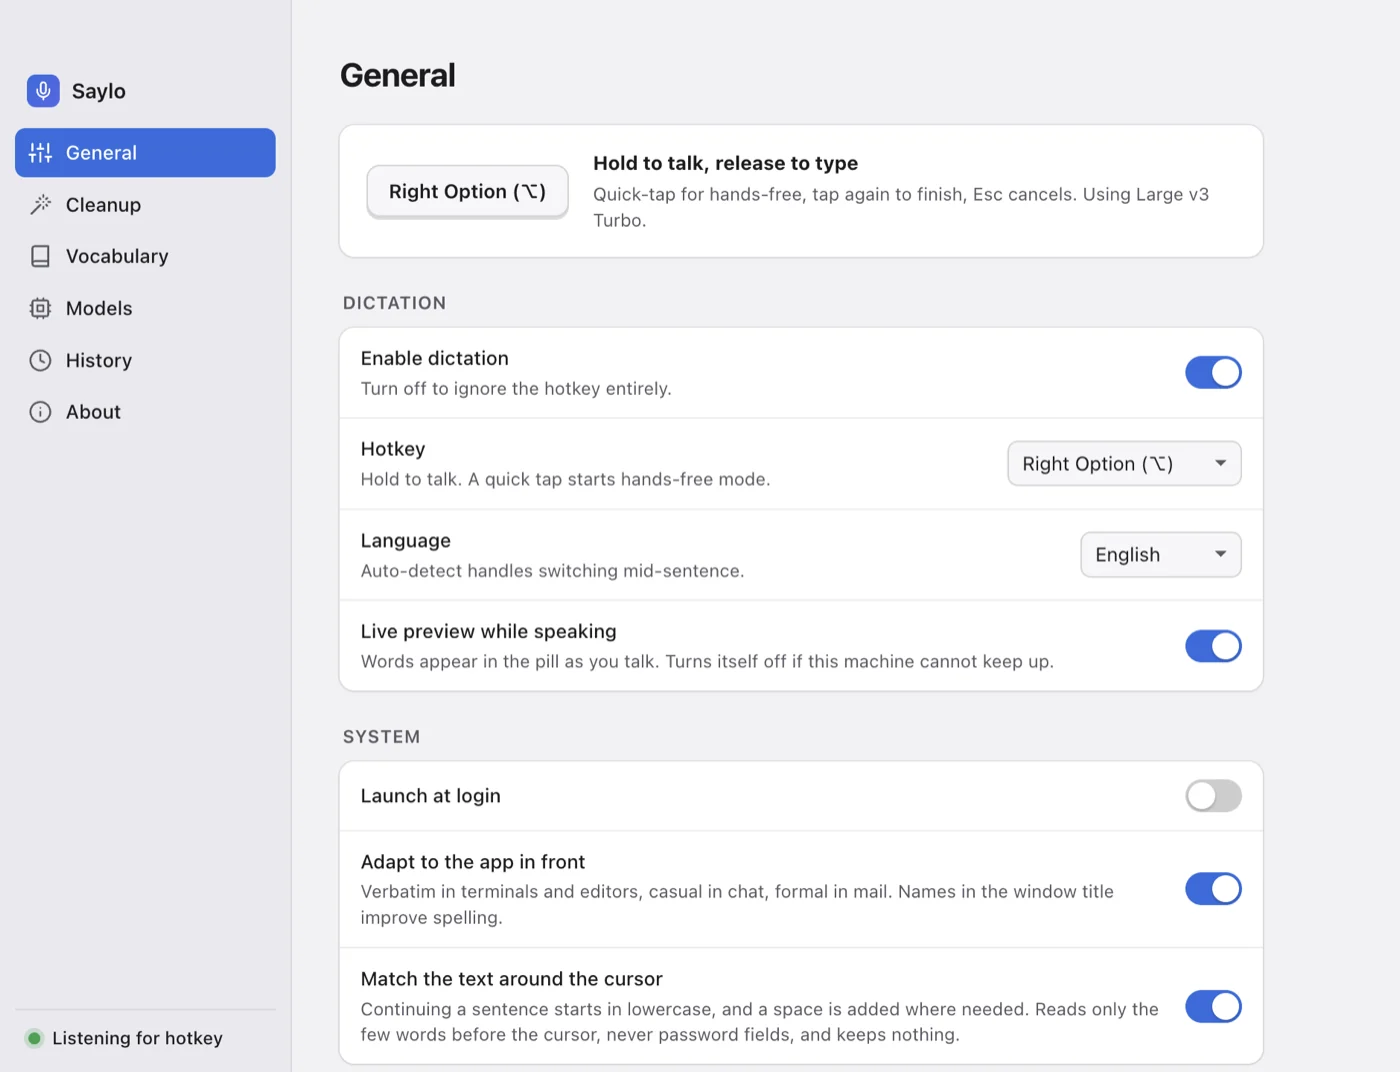The width and height of the screenshot is (1400, 1072).
Task: Switch off Match the text around the cursor
Action: click(x=1213, y=1007)
